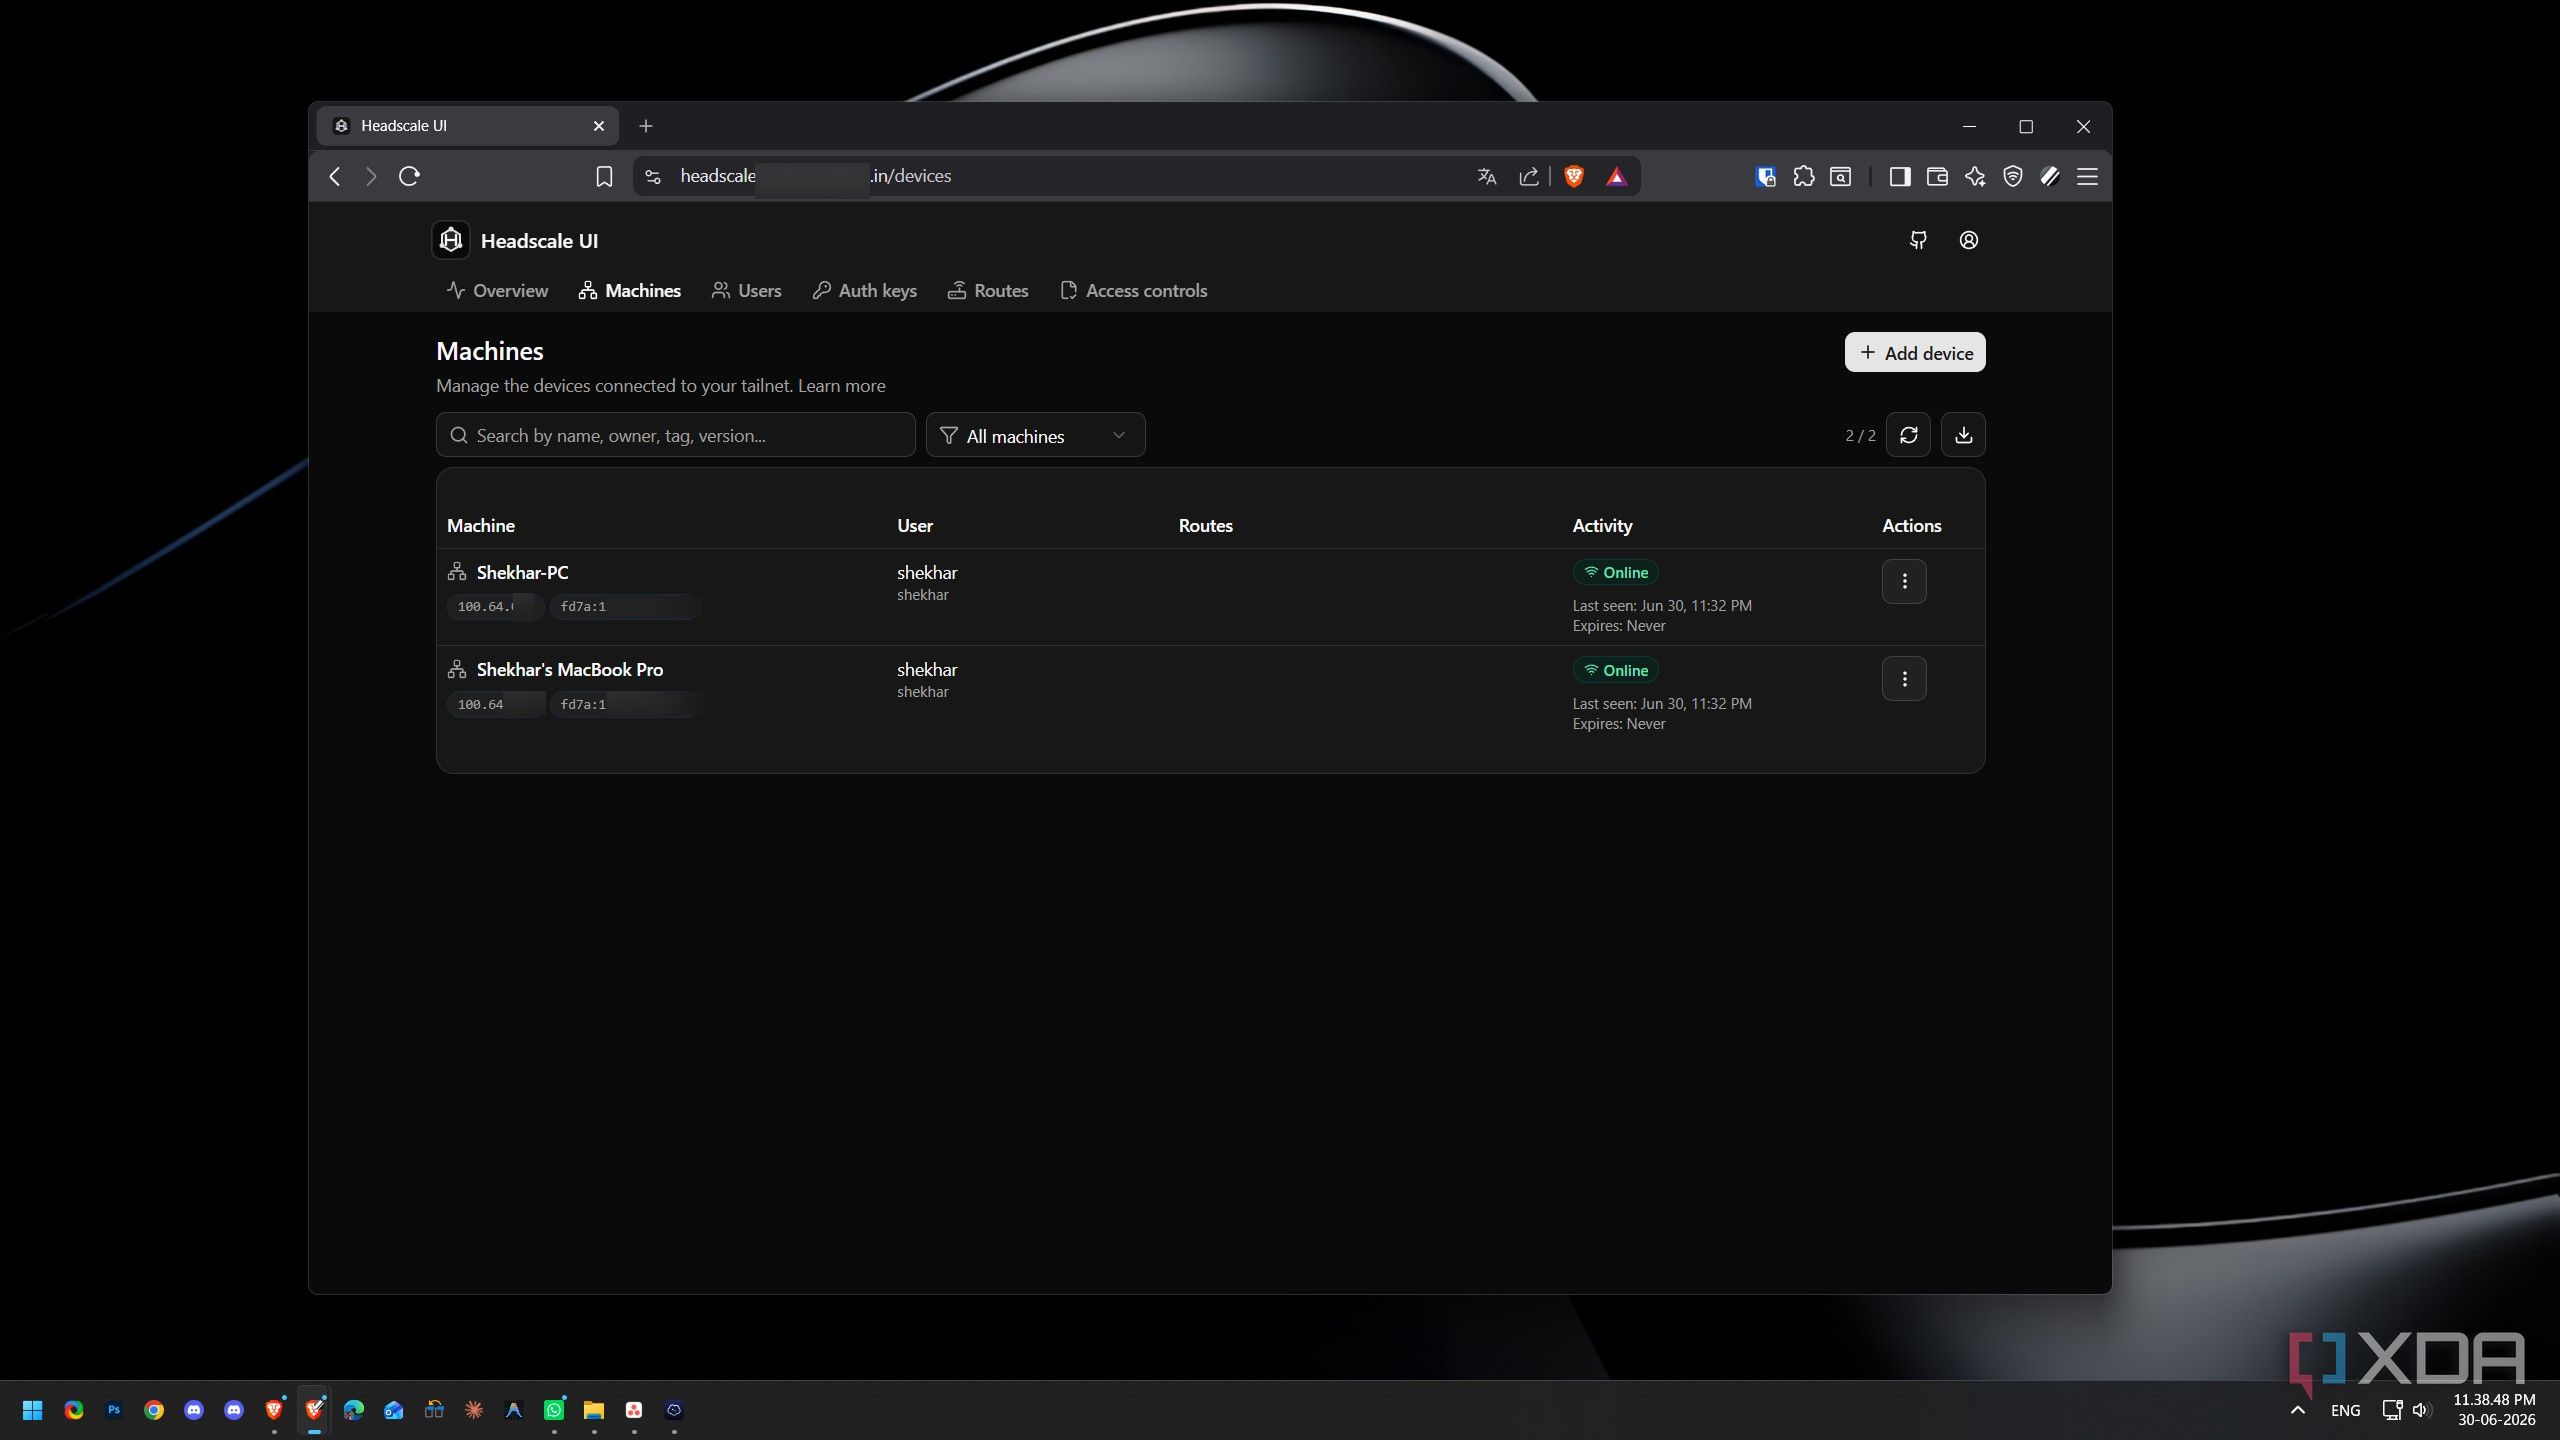Go back with the browser back arrow
This screenshot has height=1440, width=2560.
pyautogui.click(x=335, y=177)
